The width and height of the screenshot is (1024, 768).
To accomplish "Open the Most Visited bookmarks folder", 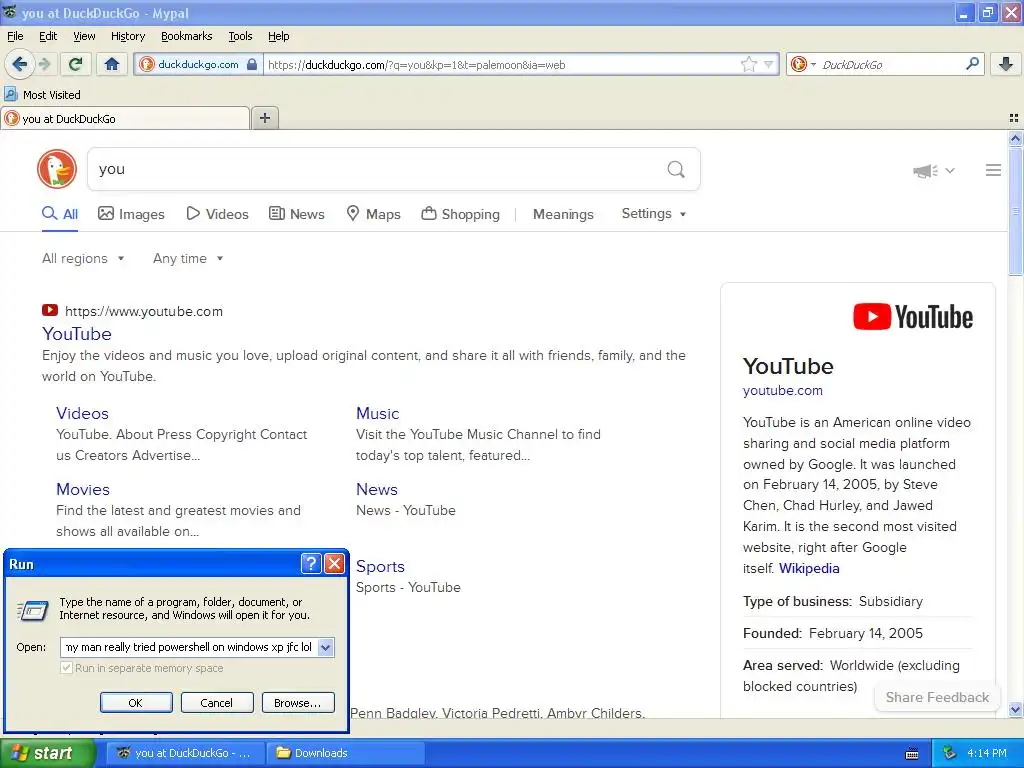I will tap(42, 95).
